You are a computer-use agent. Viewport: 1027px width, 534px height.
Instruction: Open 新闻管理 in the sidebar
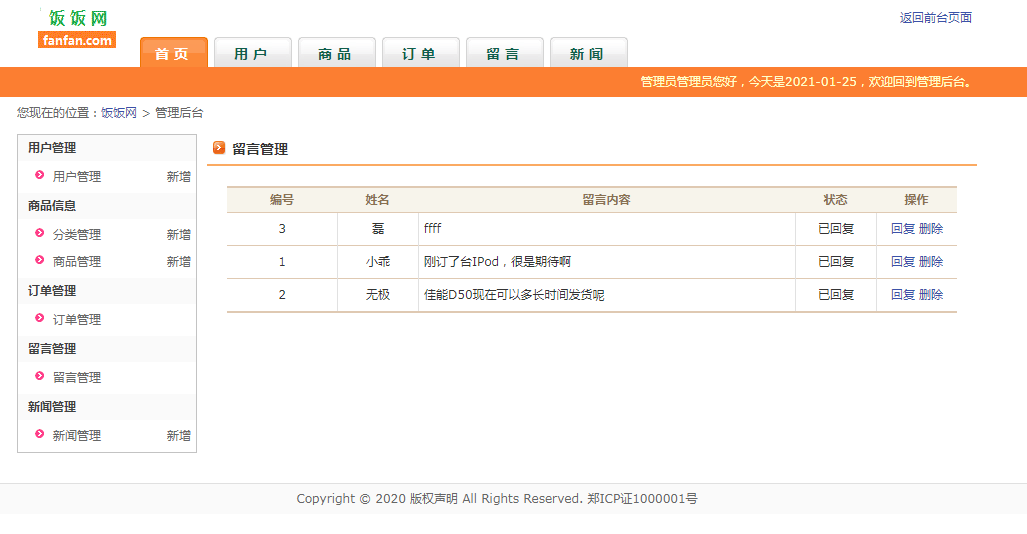[x=77, y=436]
